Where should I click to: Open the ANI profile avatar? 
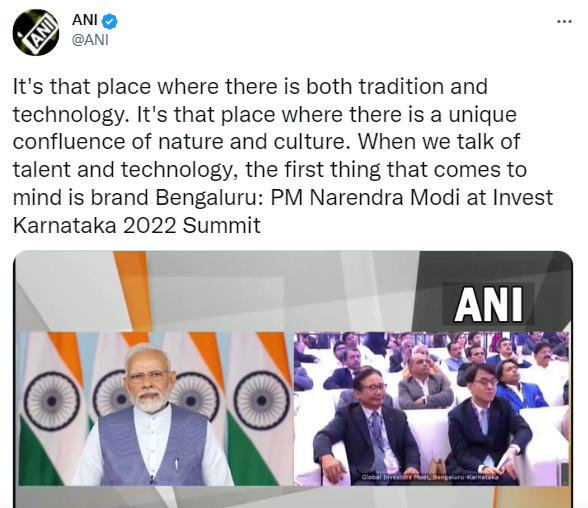point(36,32)
